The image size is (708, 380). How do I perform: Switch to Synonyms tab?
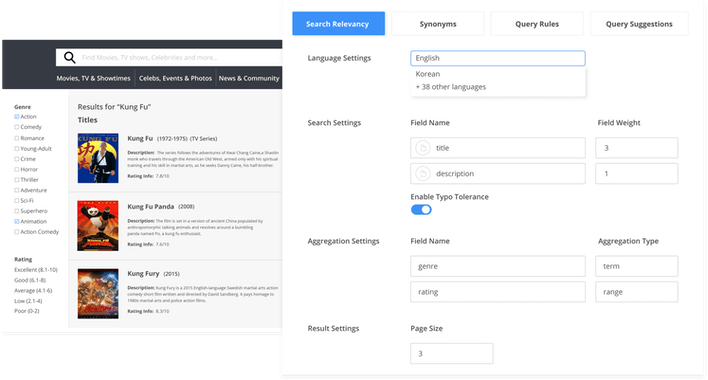click(438, 23)
